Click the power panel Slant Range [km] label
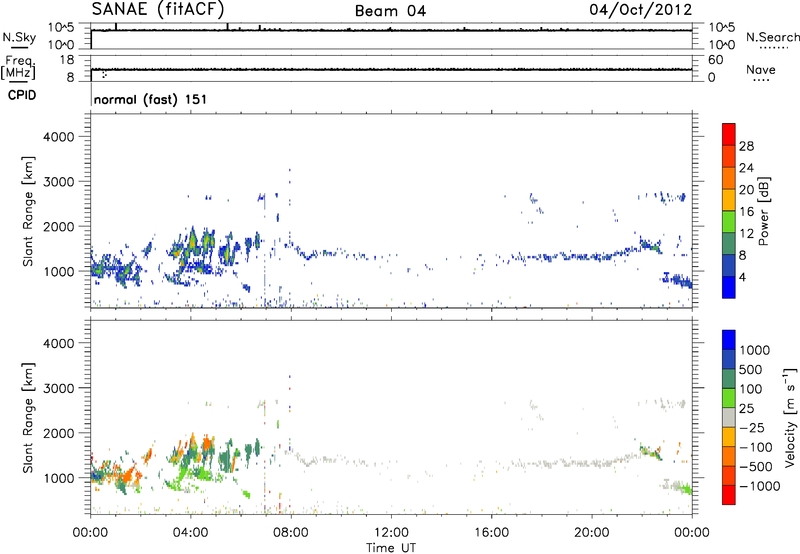Image resolution: width=800 pixels, height=554 pixels. tap(28, 211)
